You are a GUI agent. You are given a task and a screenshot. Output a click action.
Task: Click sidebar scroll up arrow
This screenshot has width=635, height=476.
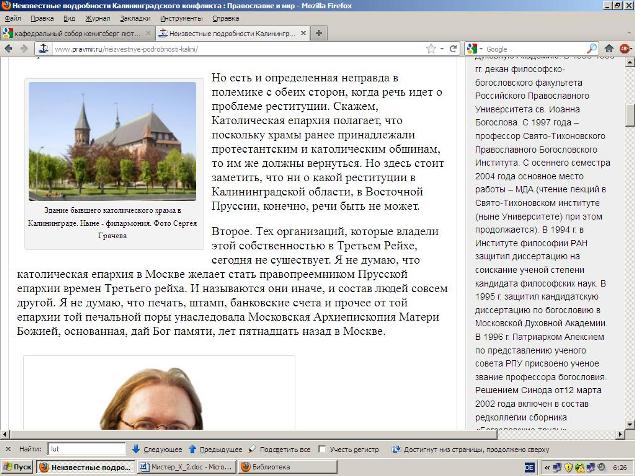(630, 62)
